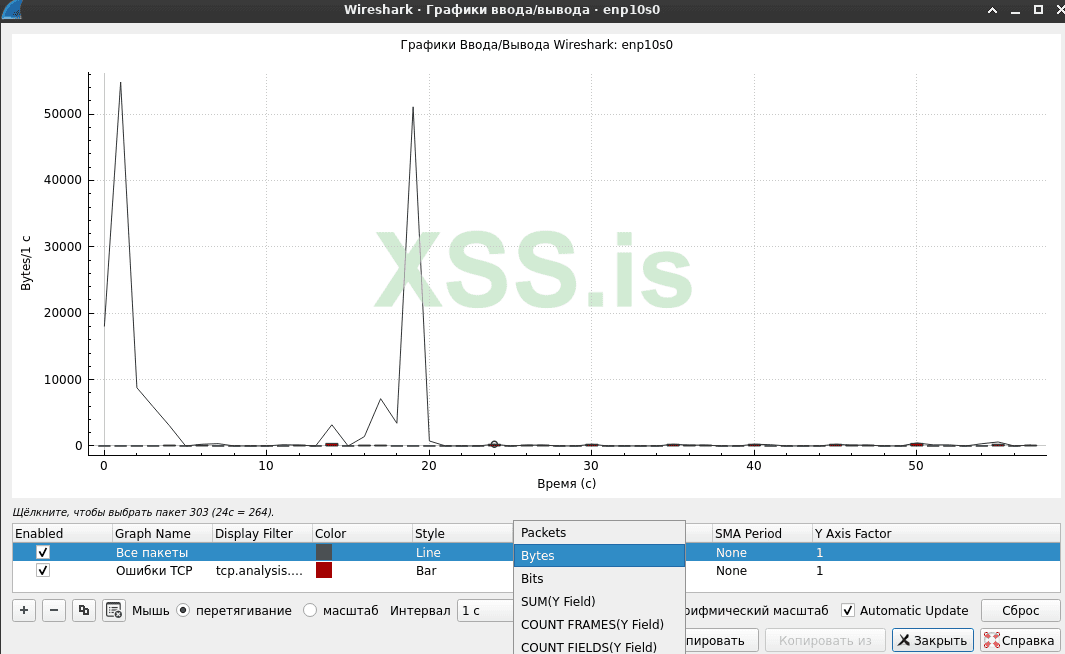The image size is (1065, 654).
Task: Remove the selected graph with the minus button
Action: (54, 610)
